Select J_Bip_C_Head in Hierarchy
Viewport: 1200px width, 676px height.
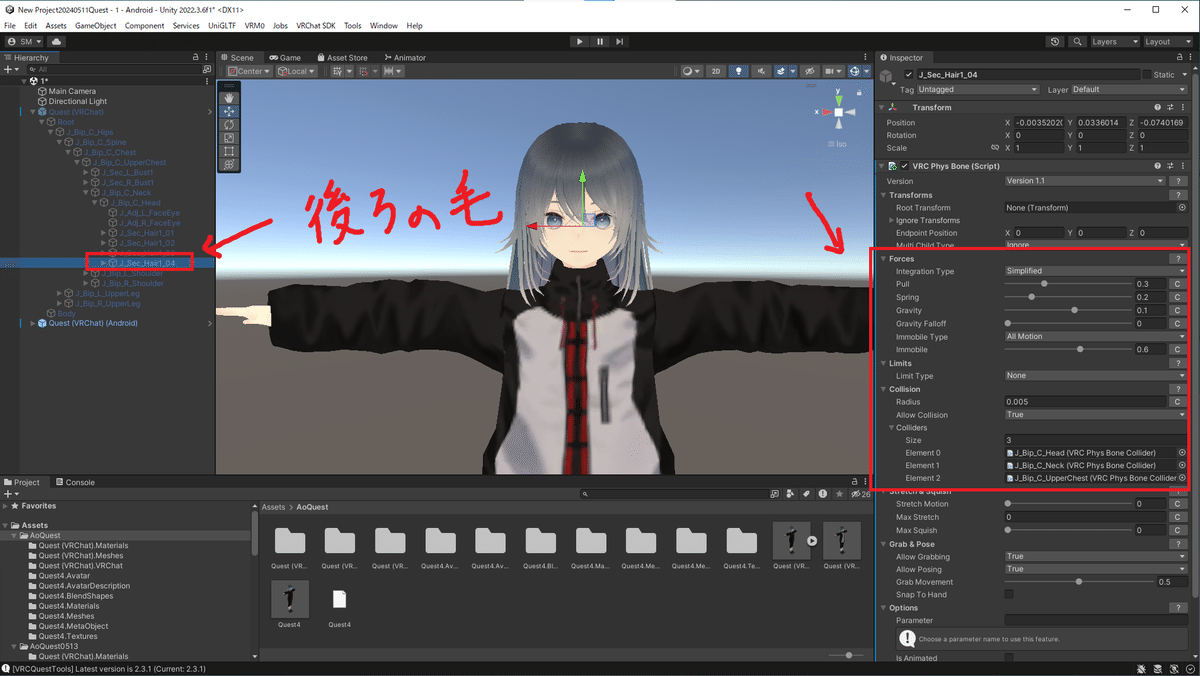coord(135,202)
